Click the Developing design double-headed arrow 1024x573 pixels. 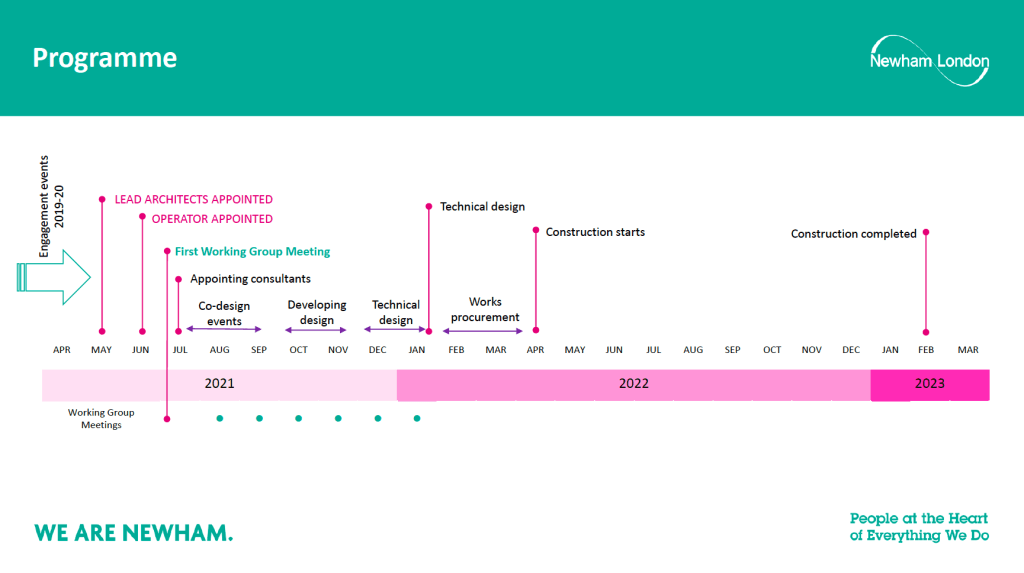(316, 330)
